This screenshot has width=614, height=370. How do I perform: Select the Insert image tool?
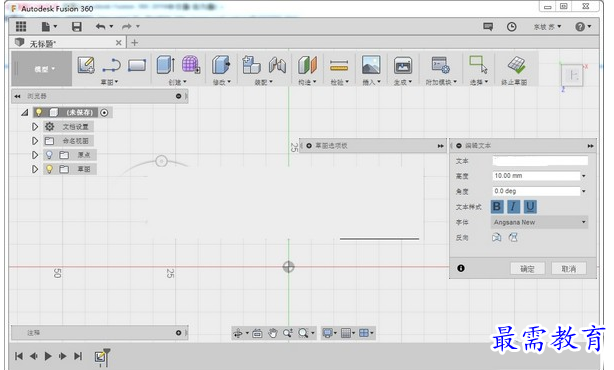point(371,65)
